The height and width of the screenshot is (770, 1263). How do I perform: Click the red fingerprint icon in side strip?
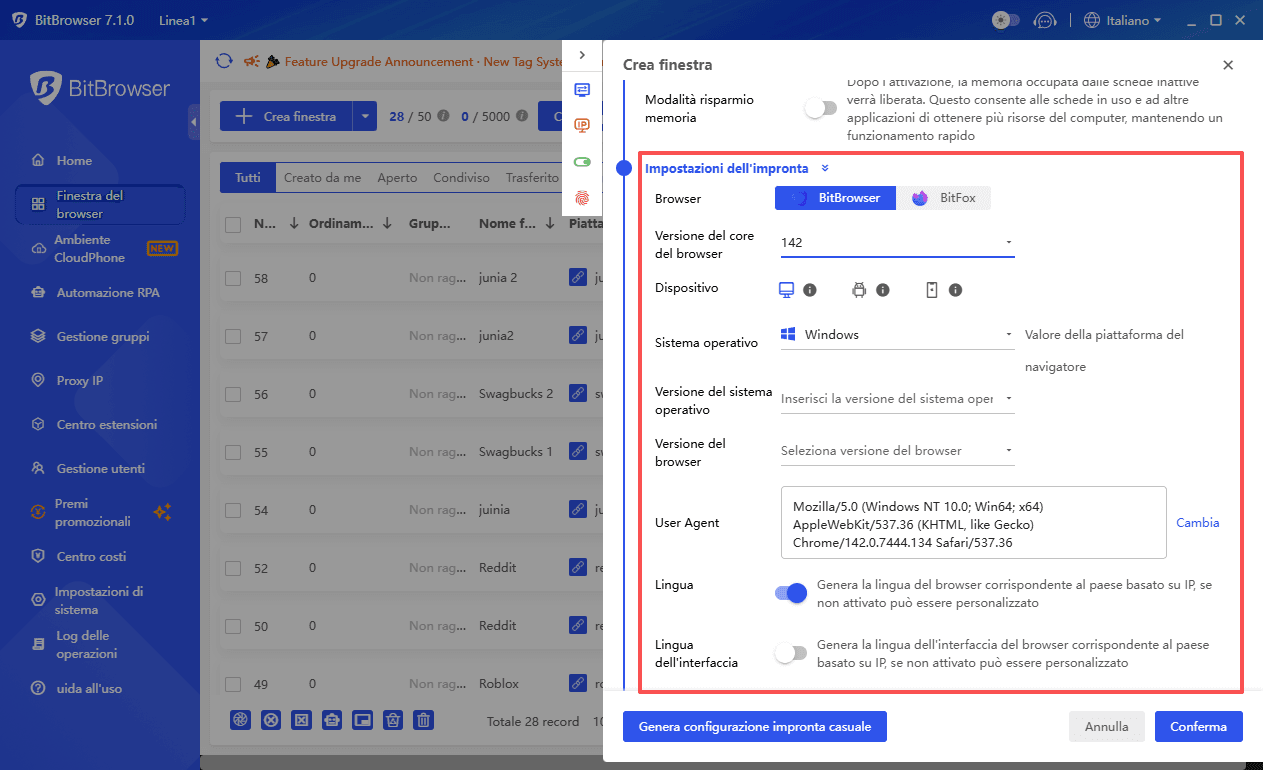coord(582,198)
